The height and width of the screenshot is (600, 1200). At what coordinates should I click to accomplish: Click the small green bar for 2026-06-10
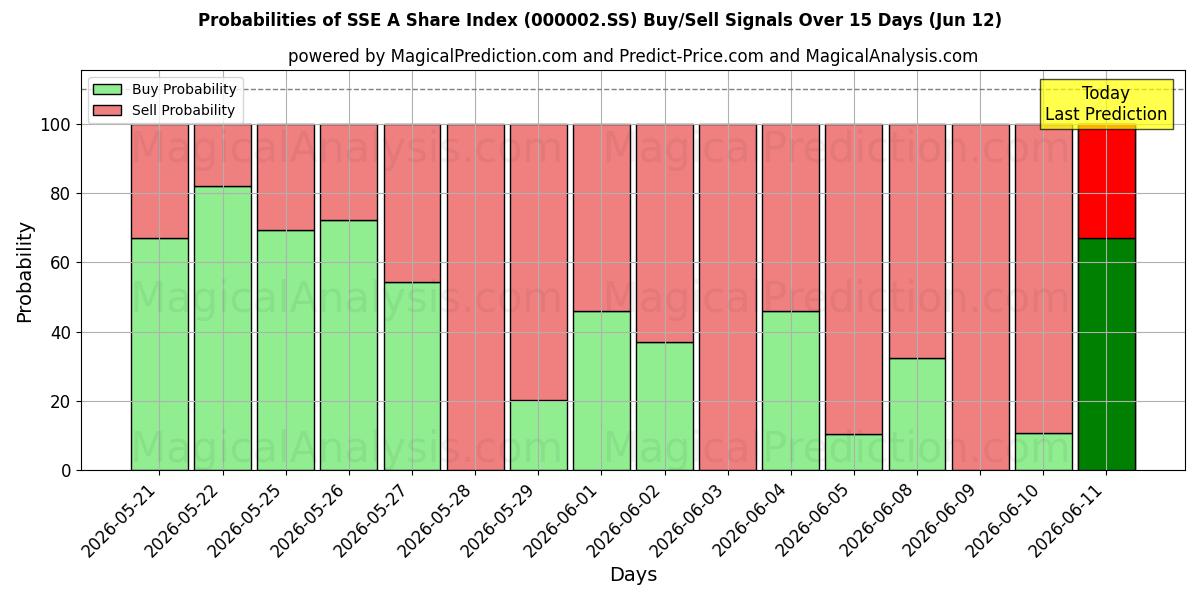click(x=1044, y=452)
